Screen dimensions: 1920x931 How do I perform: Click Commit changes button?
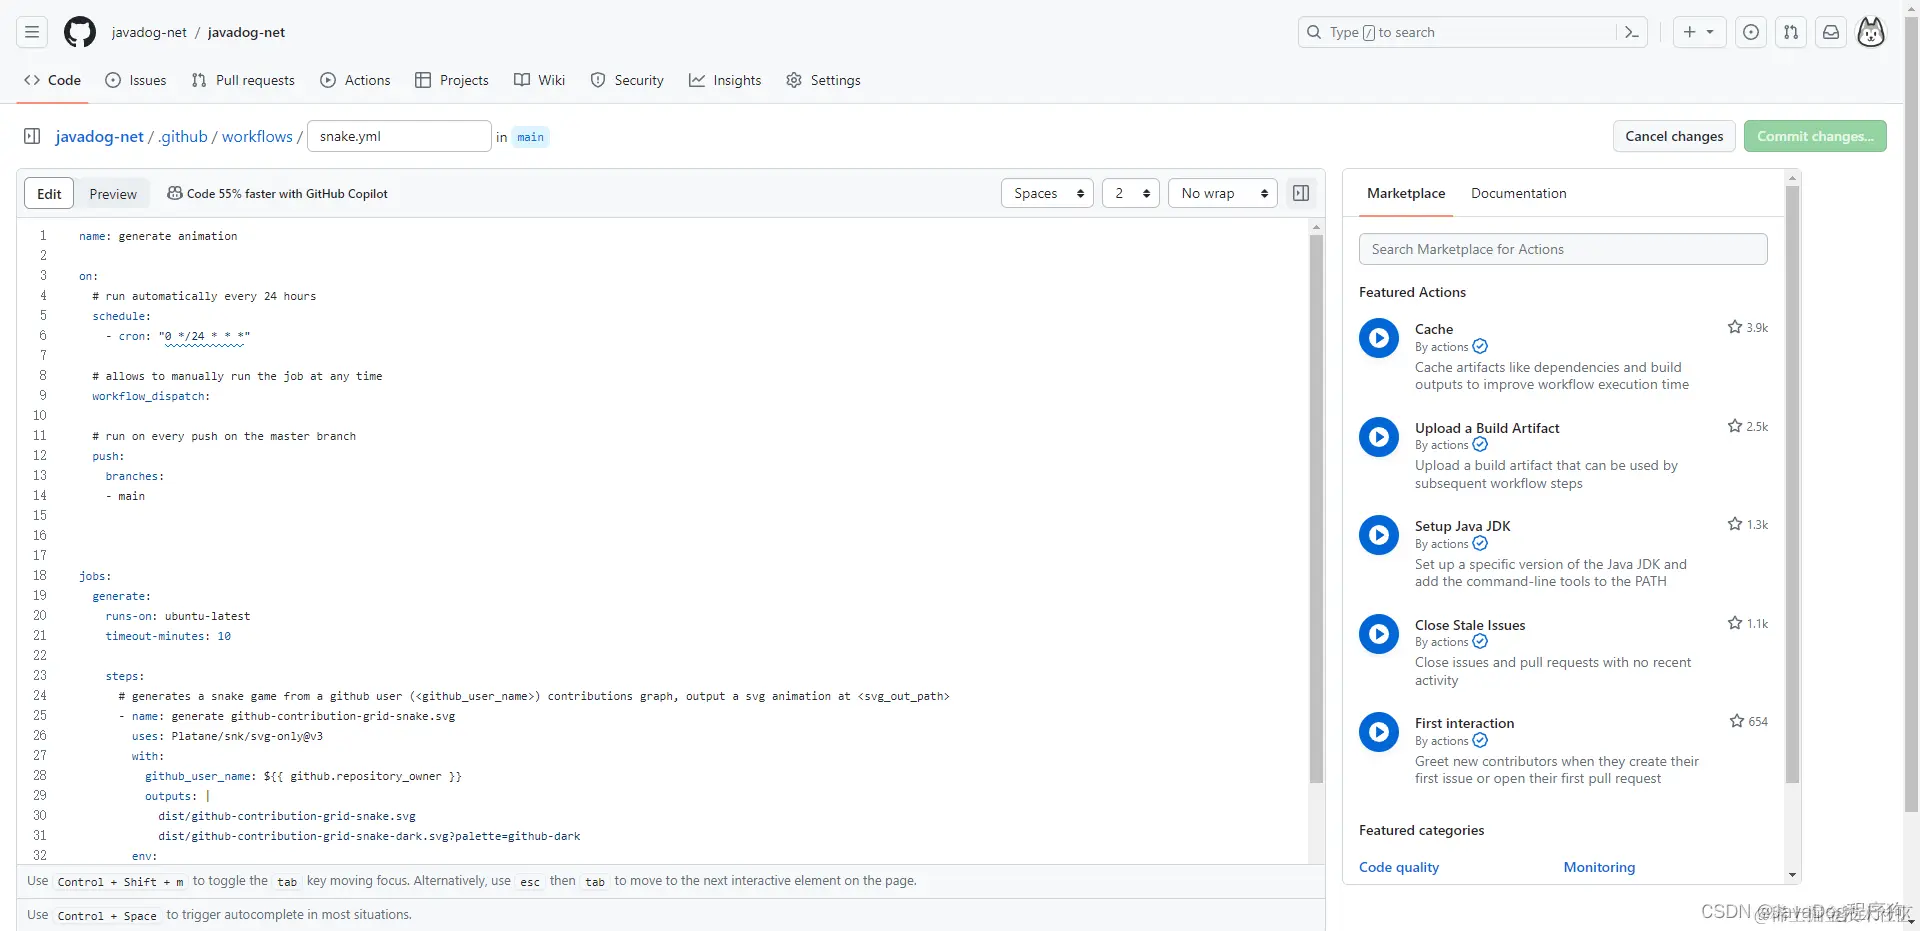[x=1815, y=136]
